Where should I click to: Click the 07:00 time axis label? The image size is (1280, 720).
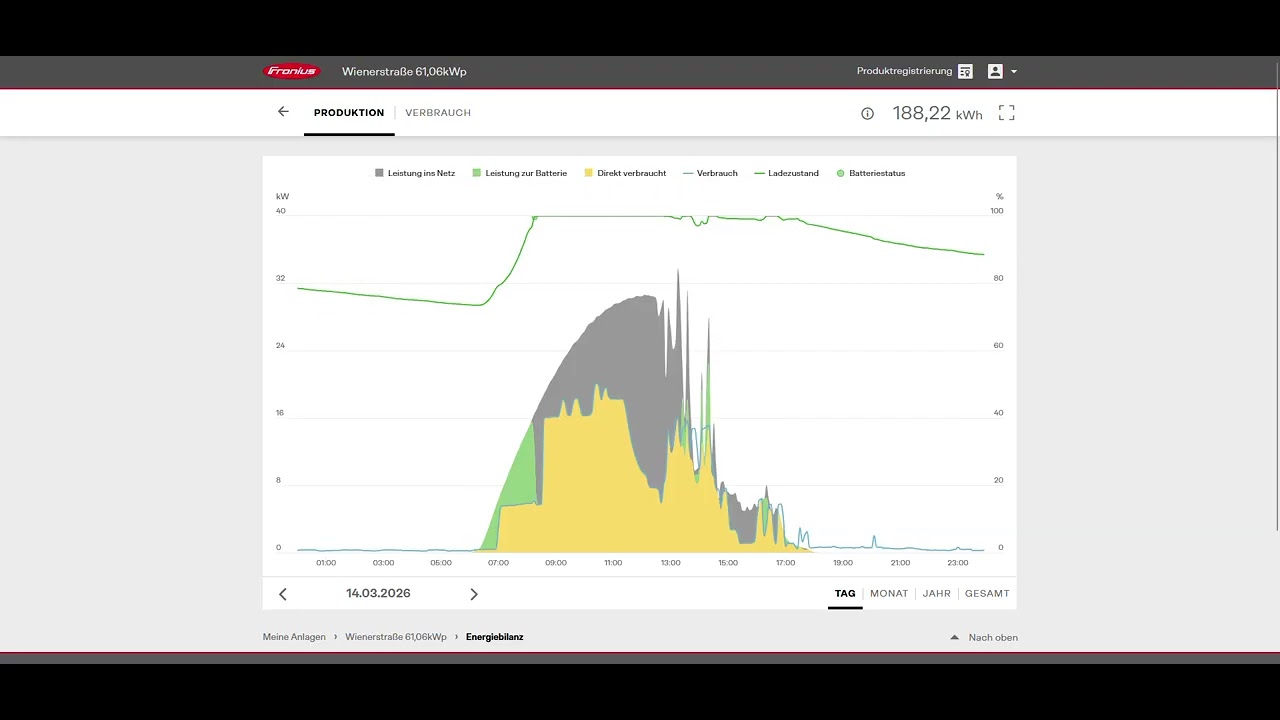click(498, 563)
